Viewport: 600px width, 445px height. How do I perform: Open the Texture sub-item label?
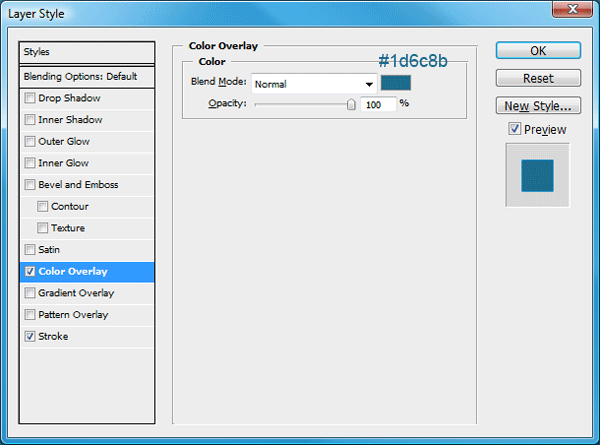coord(68,228)
